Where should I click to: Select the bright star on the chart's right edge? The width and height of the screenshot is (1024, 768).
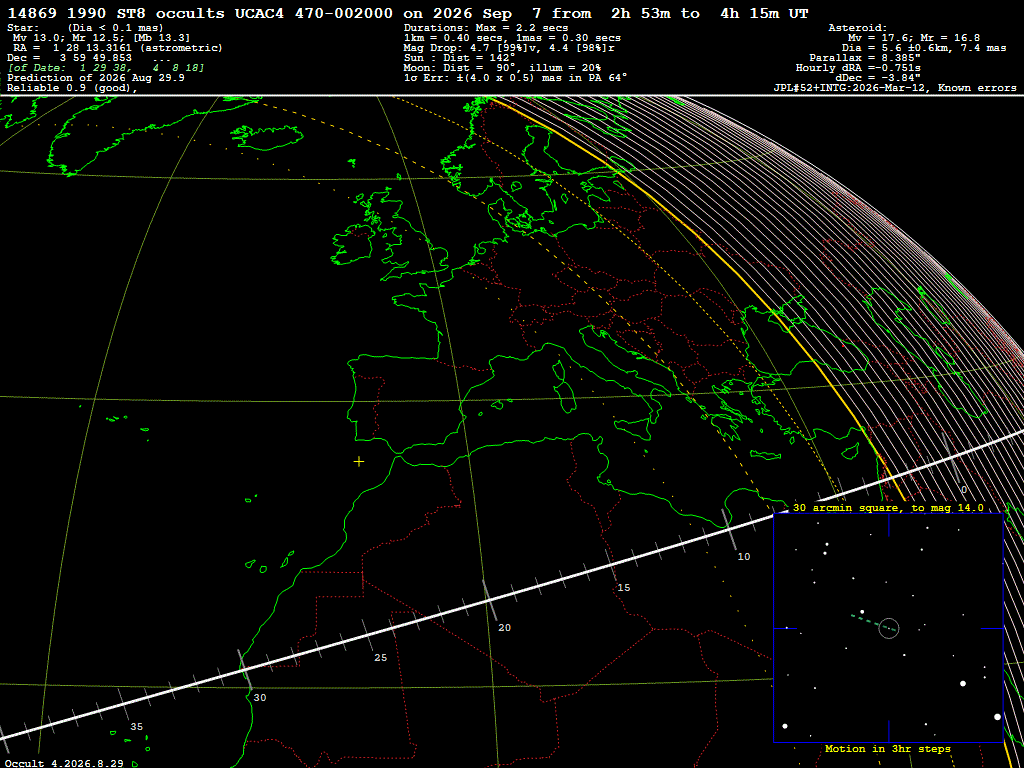click(997, 716)
